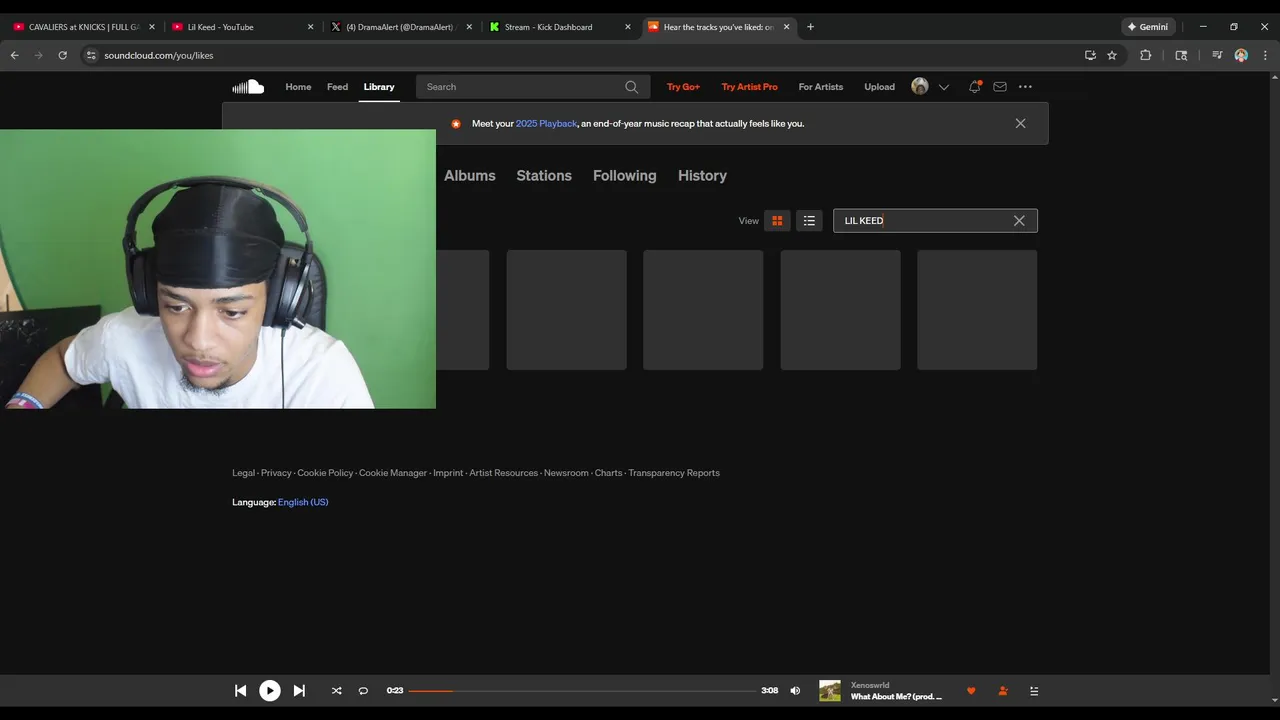Click the user avatar in header

[920, 87]
